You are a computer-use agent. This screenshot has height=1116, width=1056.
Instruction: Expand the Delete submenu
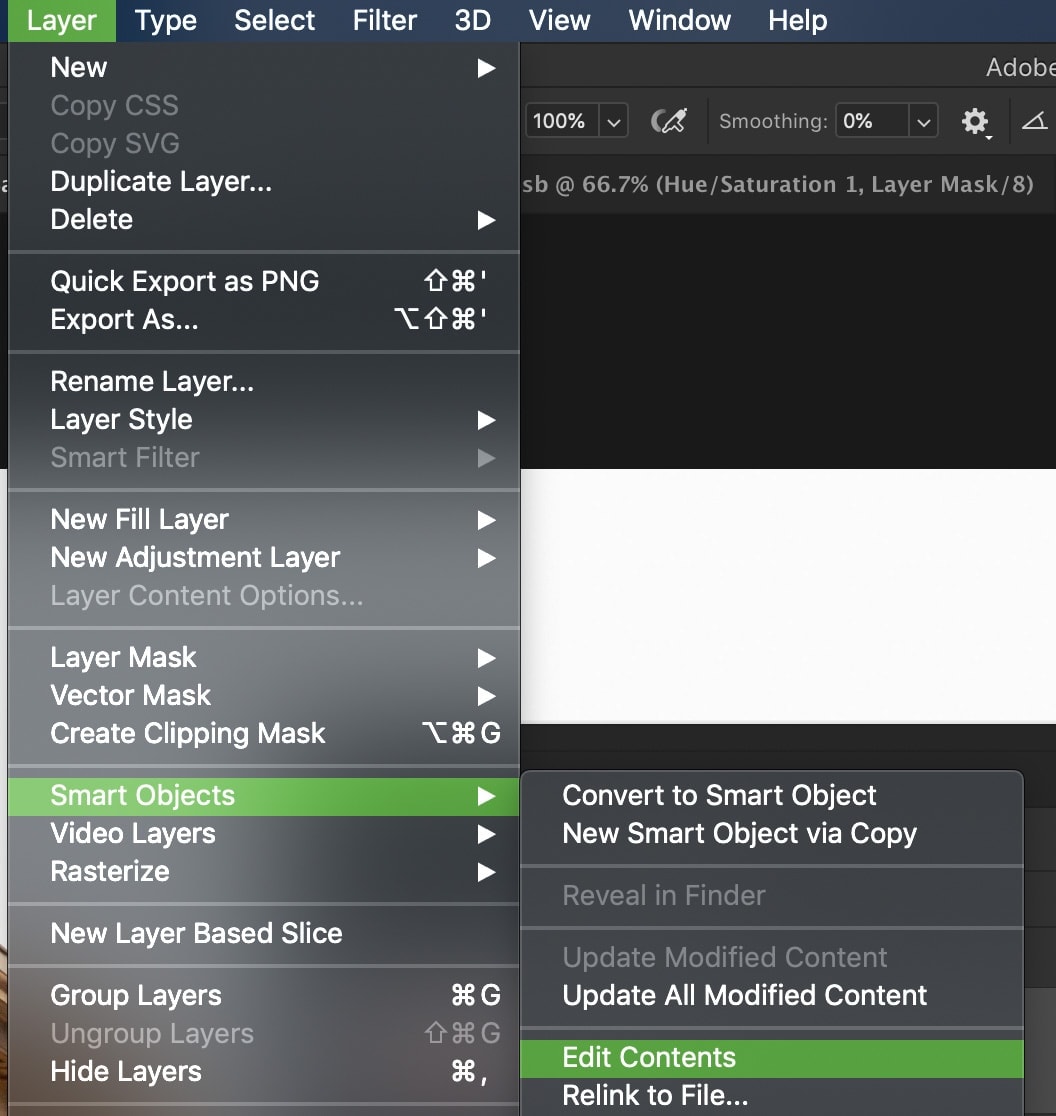point(264,220)
